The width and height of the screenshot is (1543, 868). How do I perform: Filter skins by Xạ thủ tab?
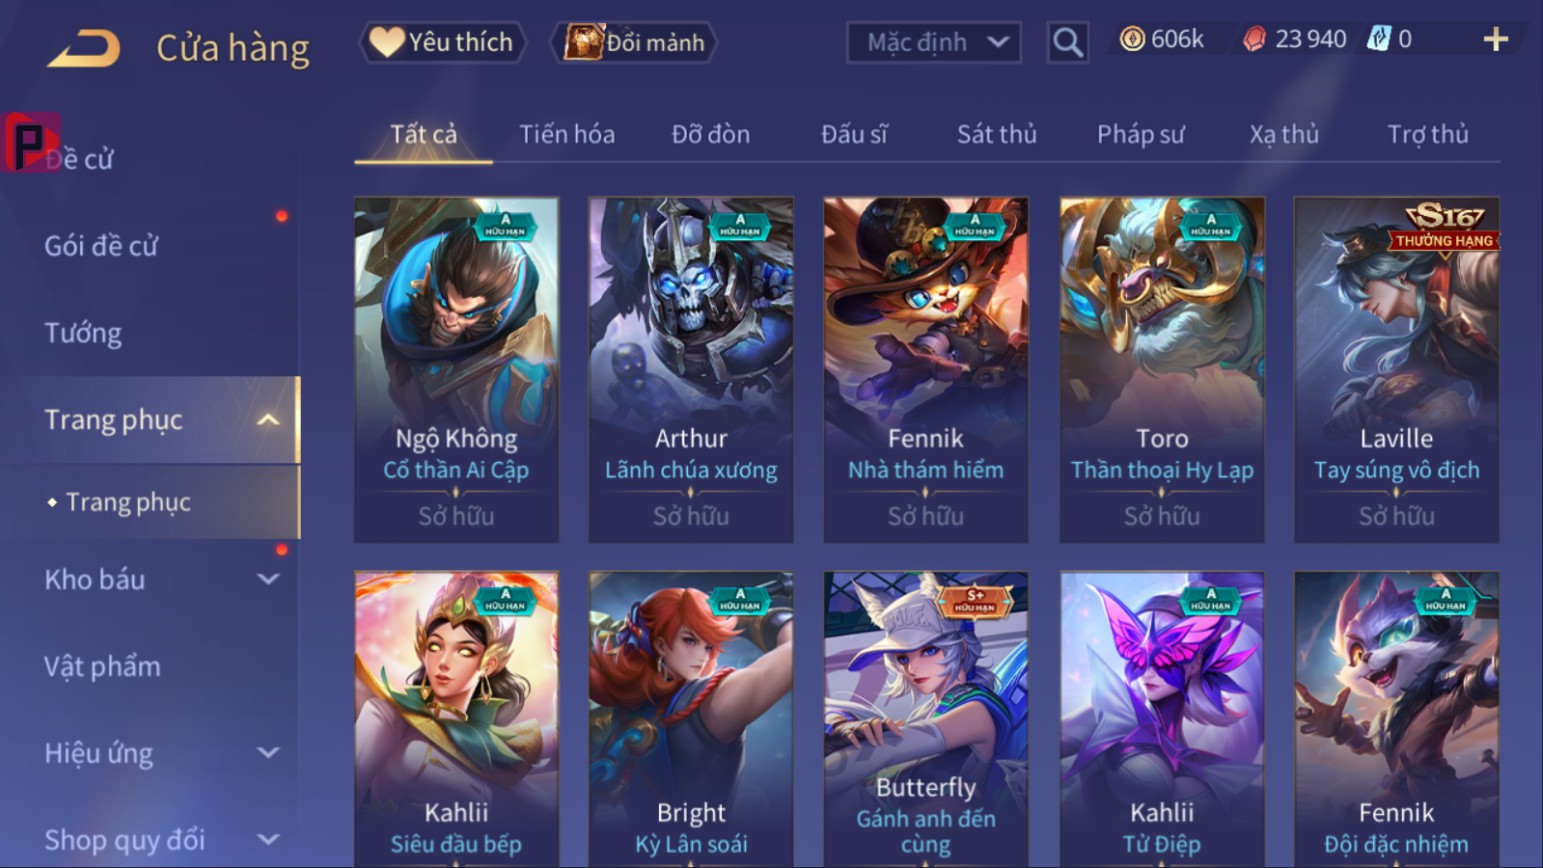coord(1284,134)
